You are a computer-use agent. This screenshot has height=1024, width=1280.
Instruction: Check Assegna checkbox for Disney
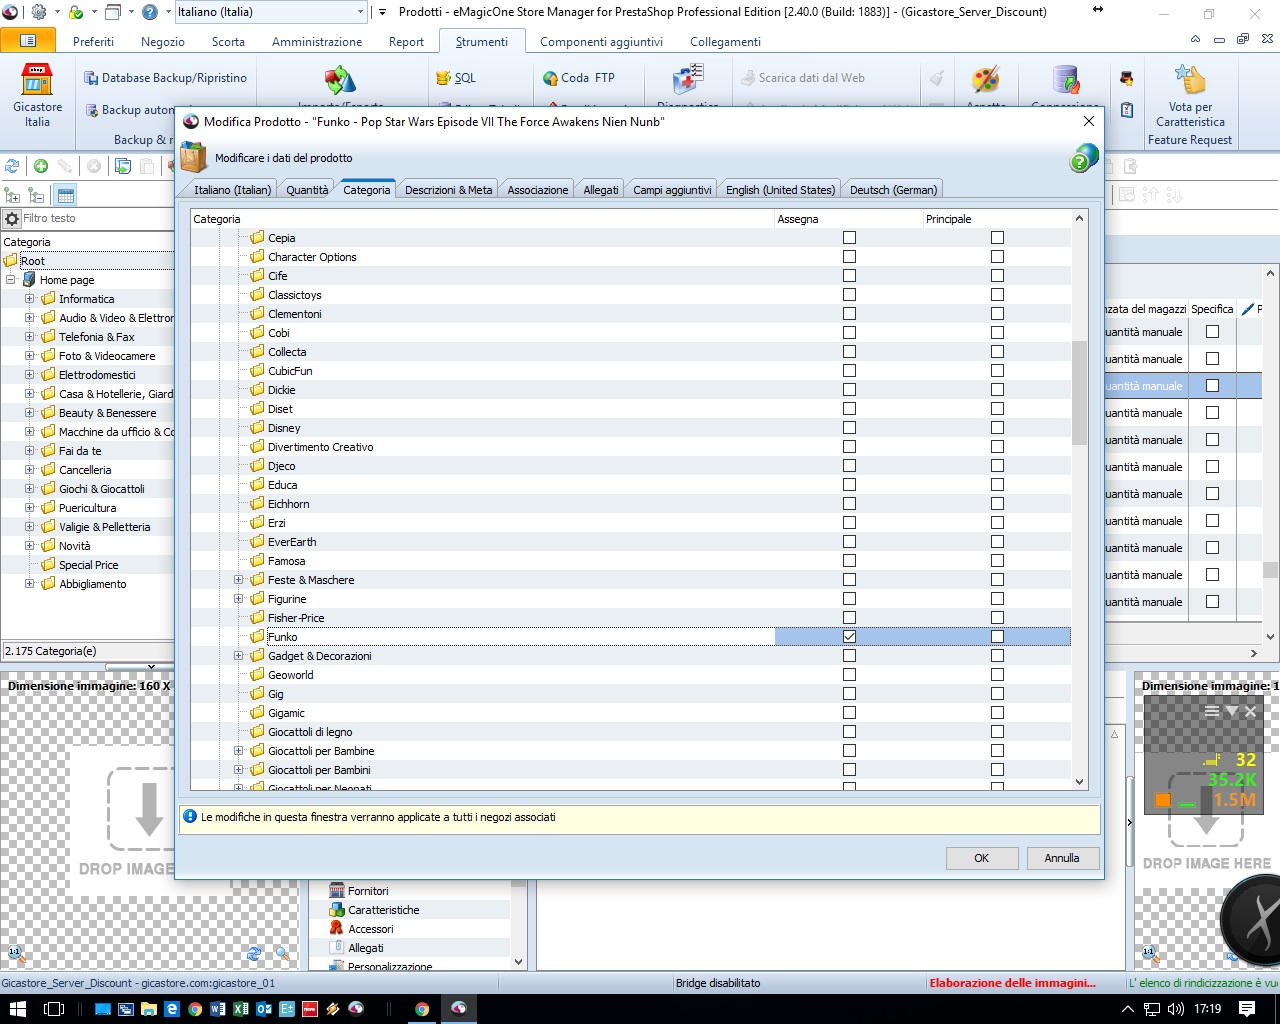[849, 428]
